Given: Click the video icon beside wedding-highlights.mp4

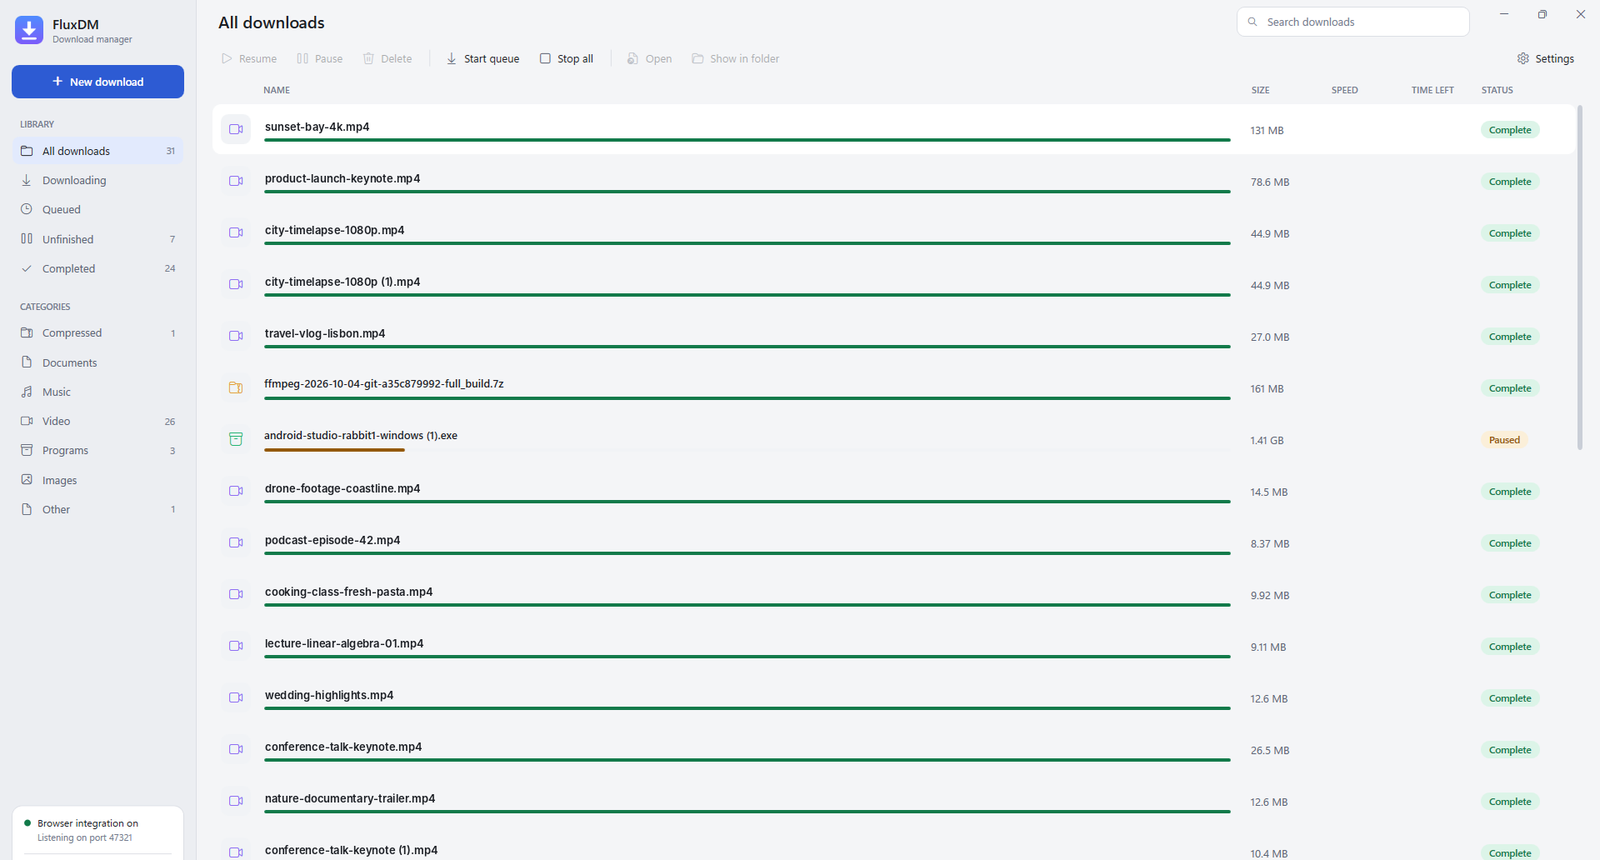Looking at the screenshot, I should [x=236, y=698].
